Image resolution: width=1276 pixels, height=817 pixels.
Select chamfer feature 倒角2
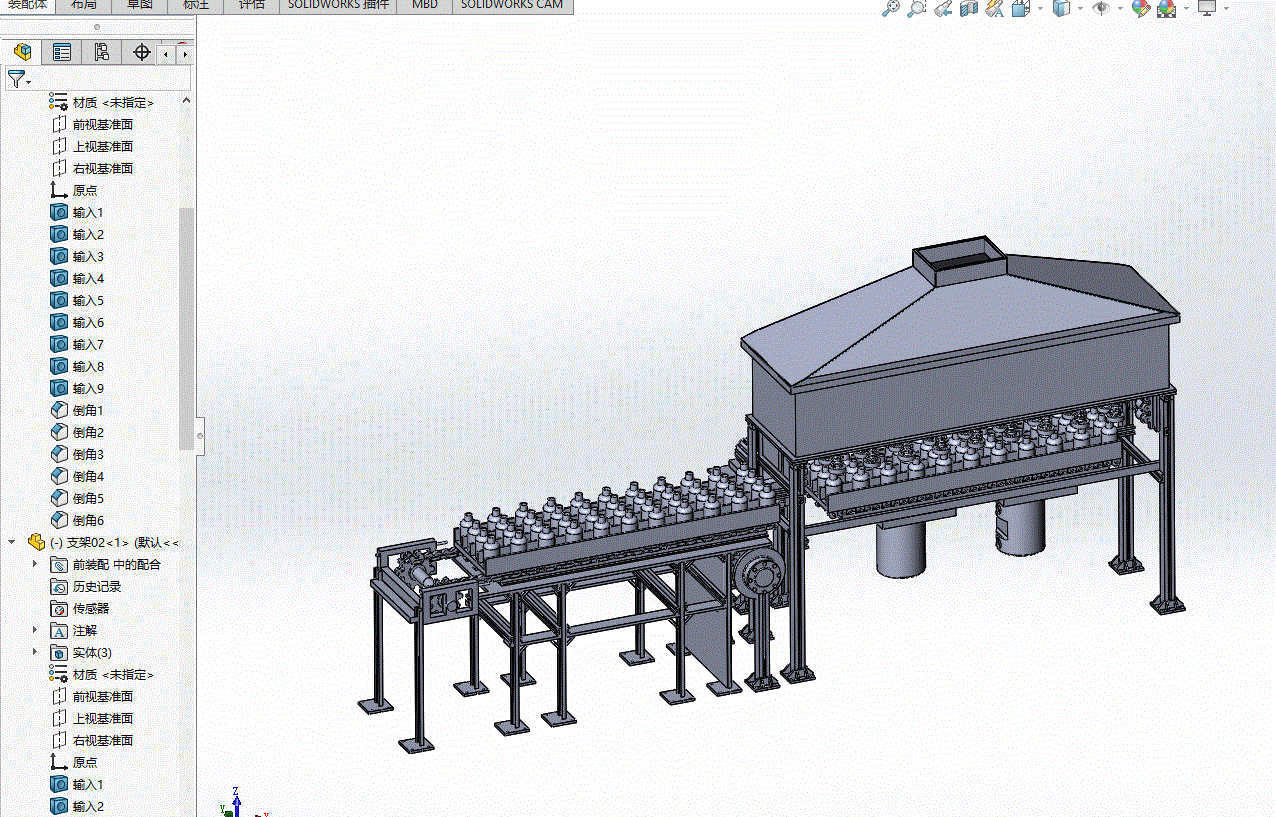77,432
